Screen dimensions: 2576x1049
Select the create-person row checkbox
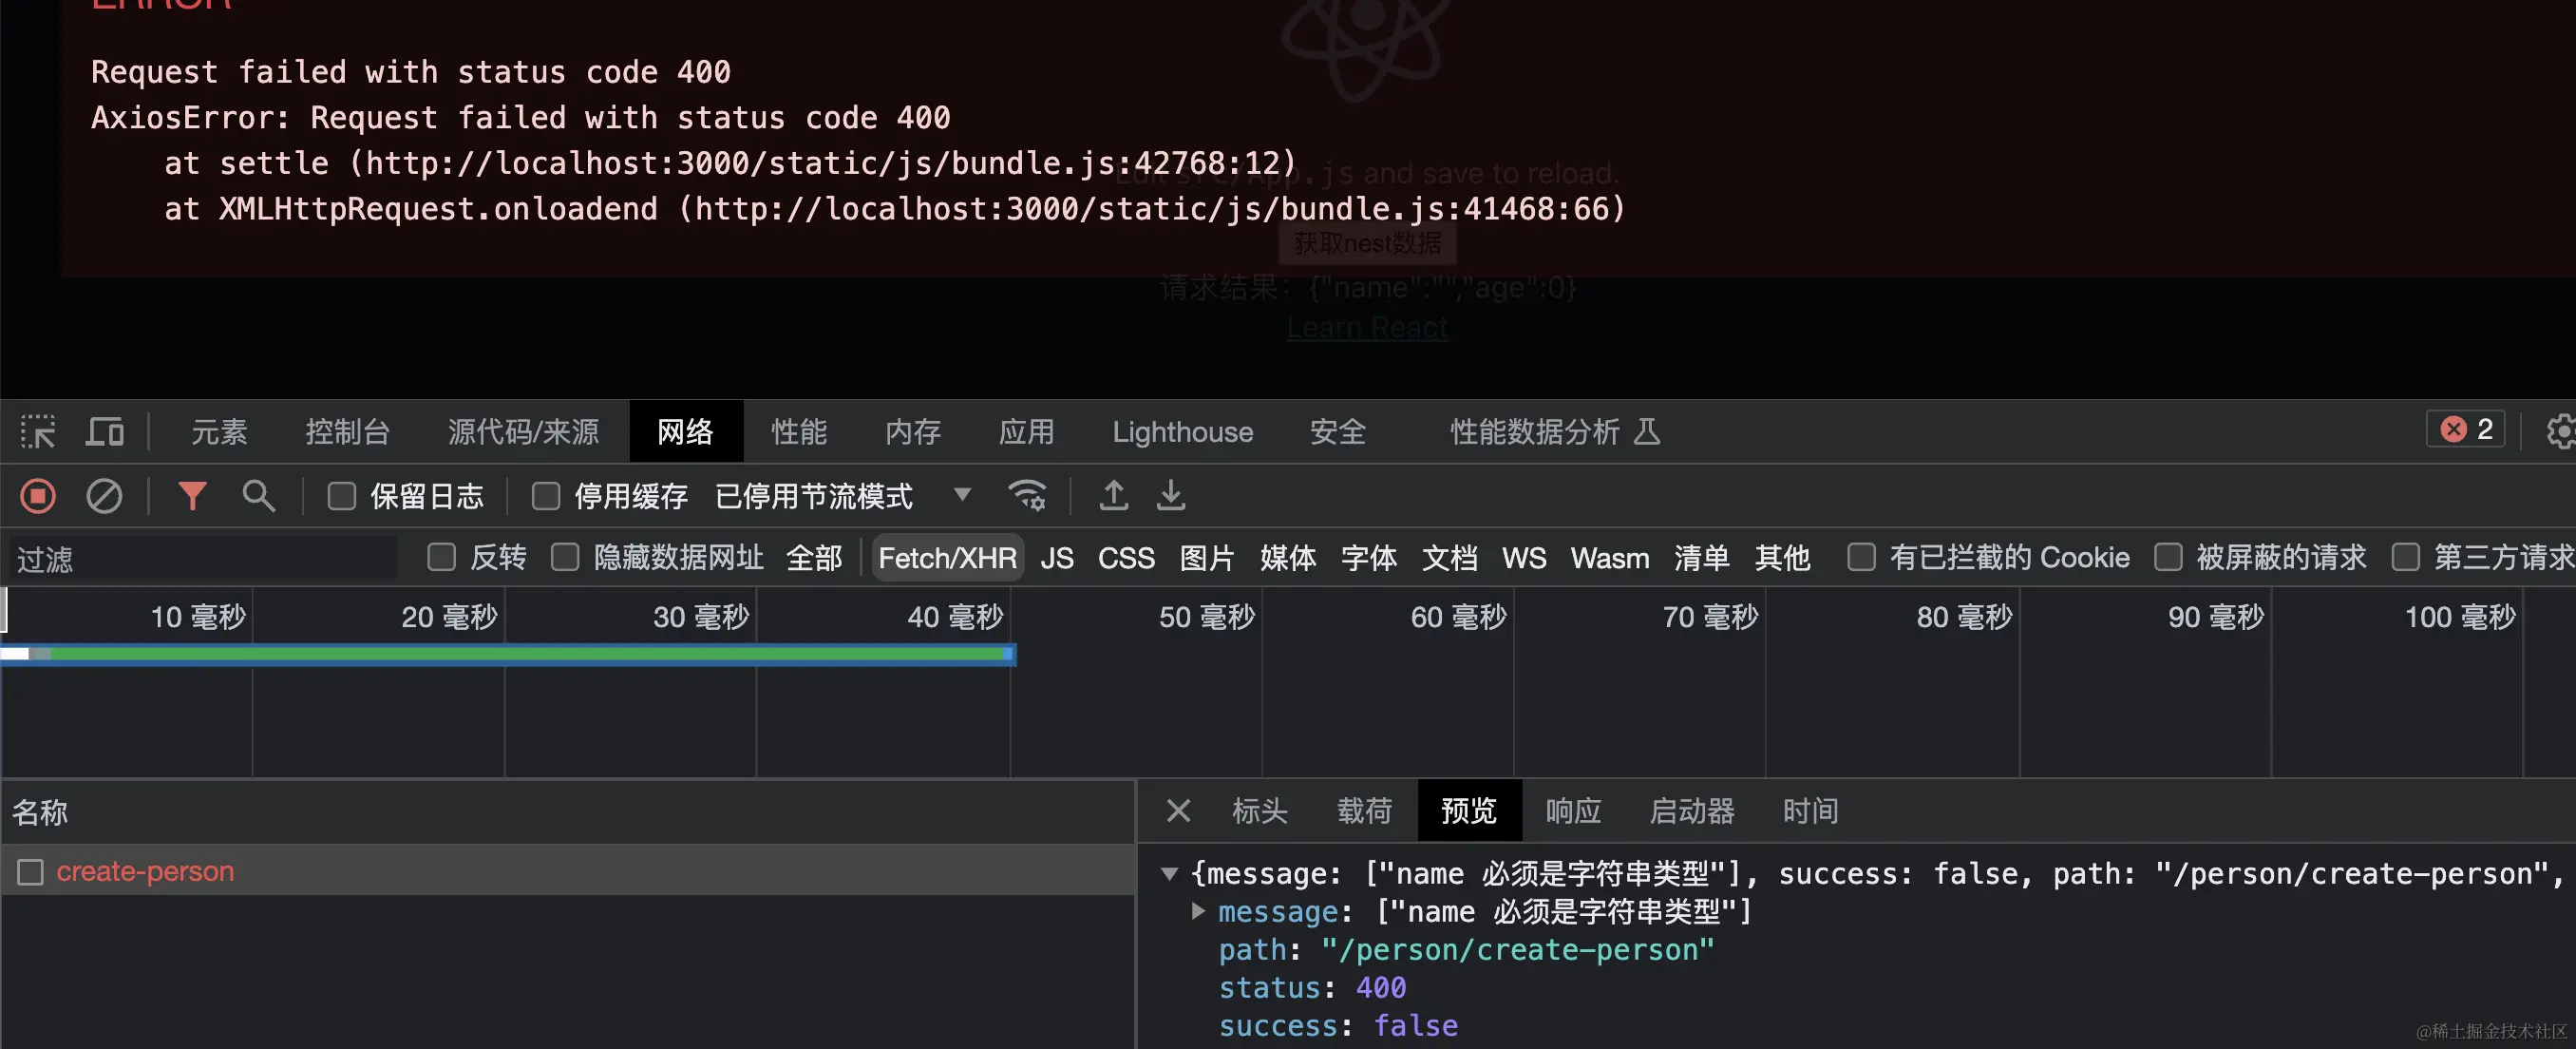point(31,872)
